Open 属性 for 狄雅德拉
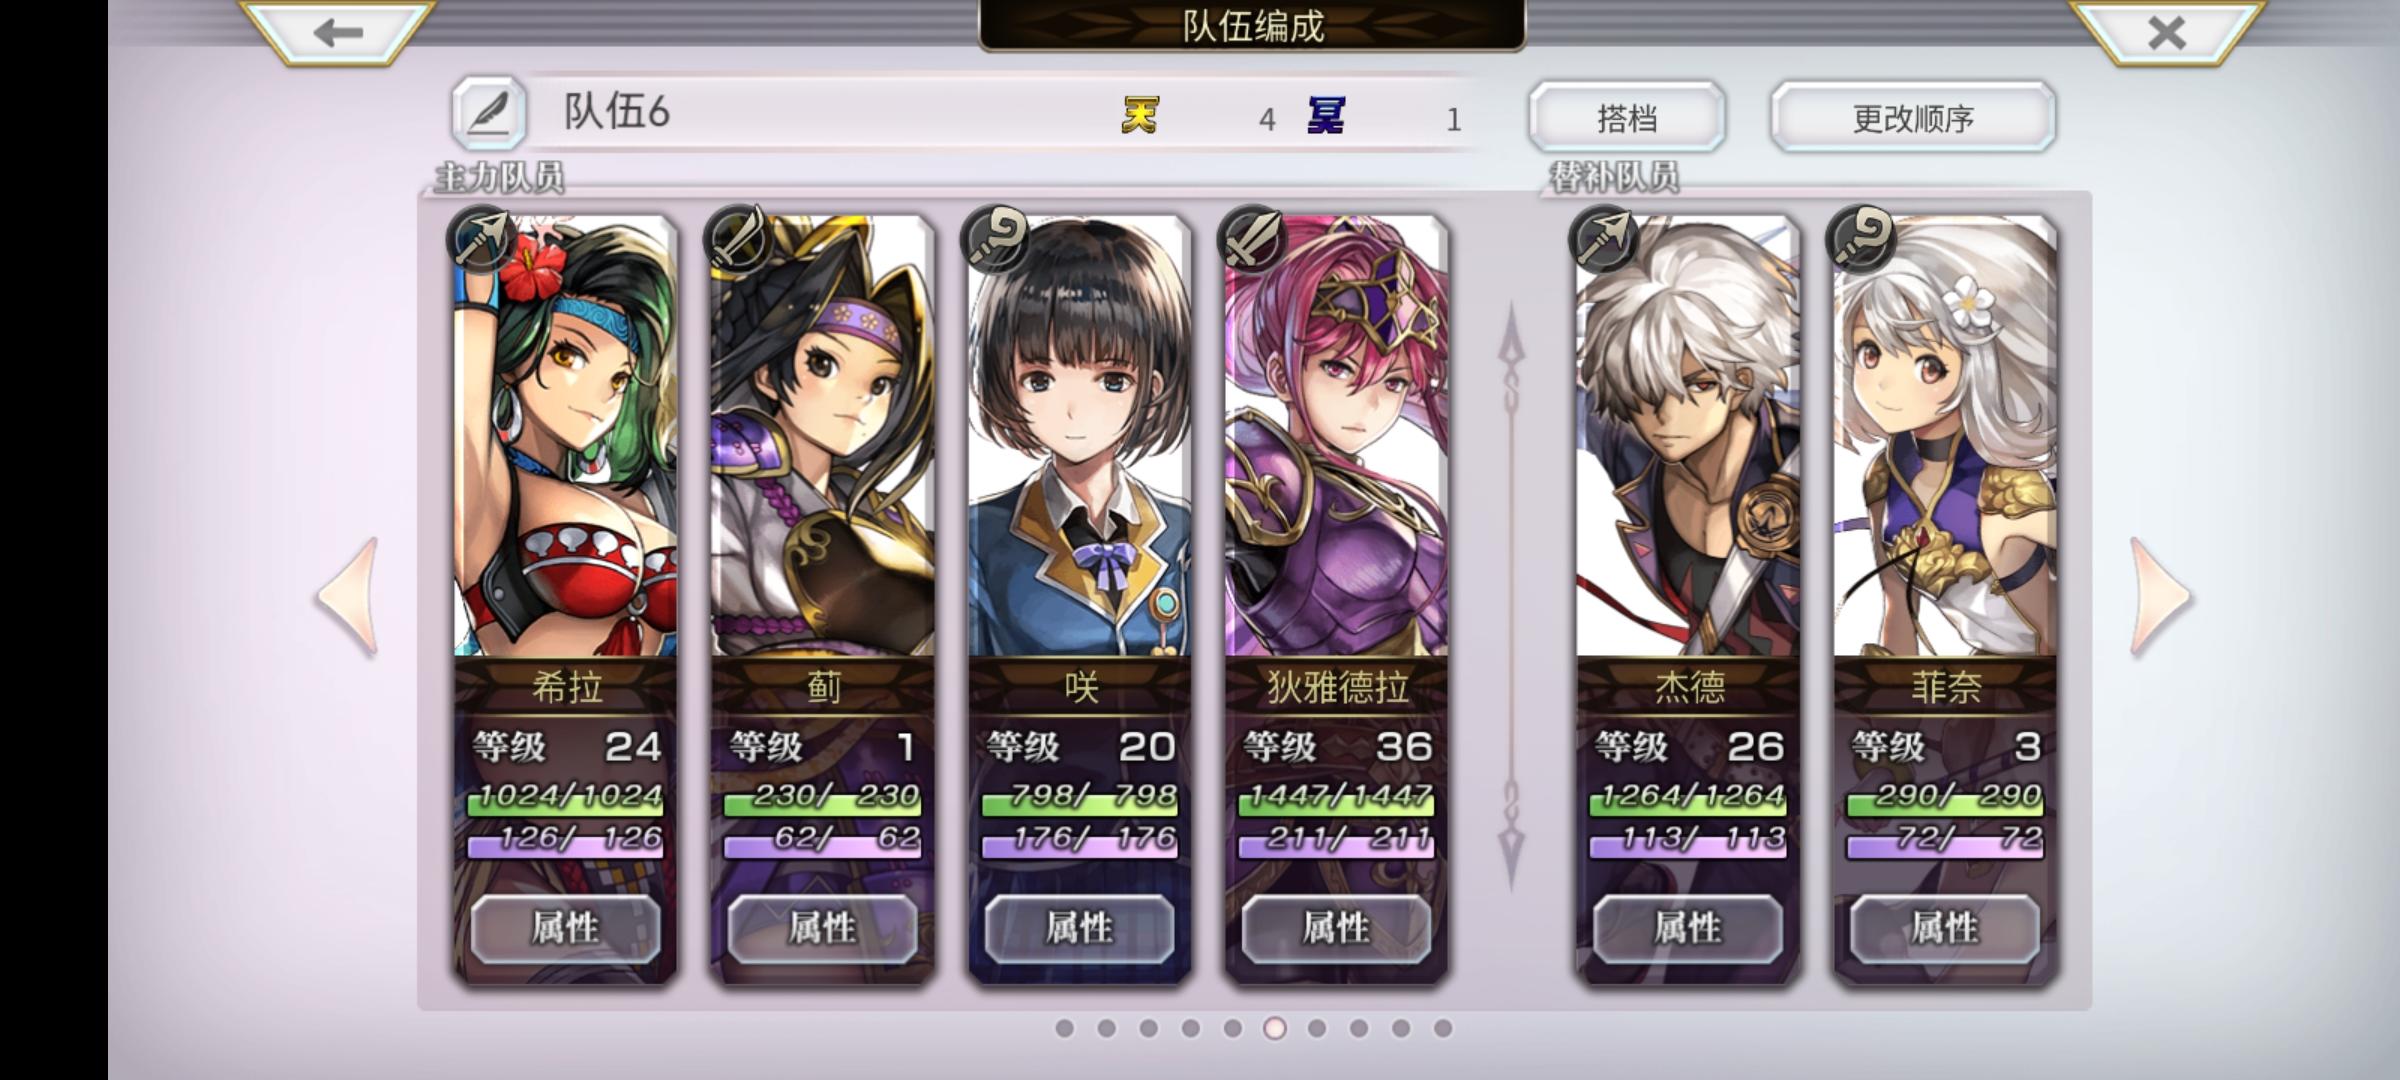 [1336, 928]
